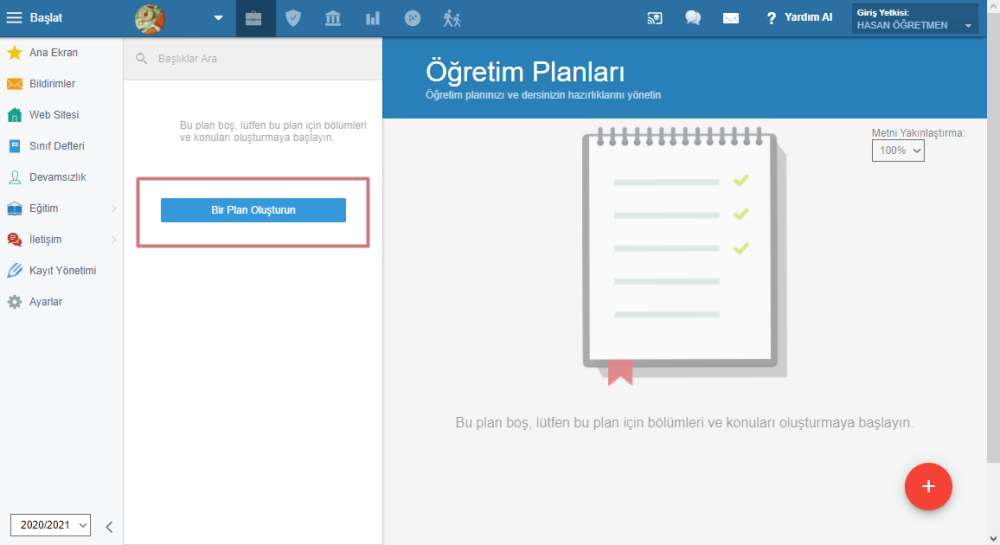The width and height of the screenshot is (1000, 545).
Task: Click the Sınıf Defteri notebook icon
Action: (x=14, y=146)
